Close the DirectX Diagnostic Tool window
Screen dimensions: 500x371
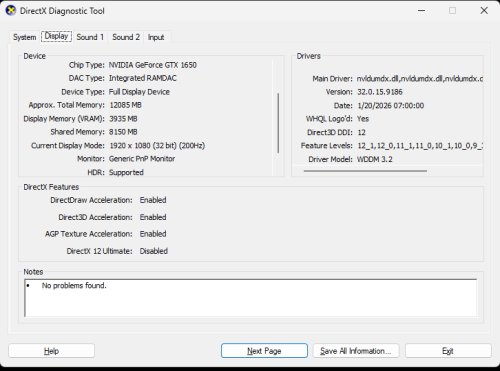click(484, 11)
